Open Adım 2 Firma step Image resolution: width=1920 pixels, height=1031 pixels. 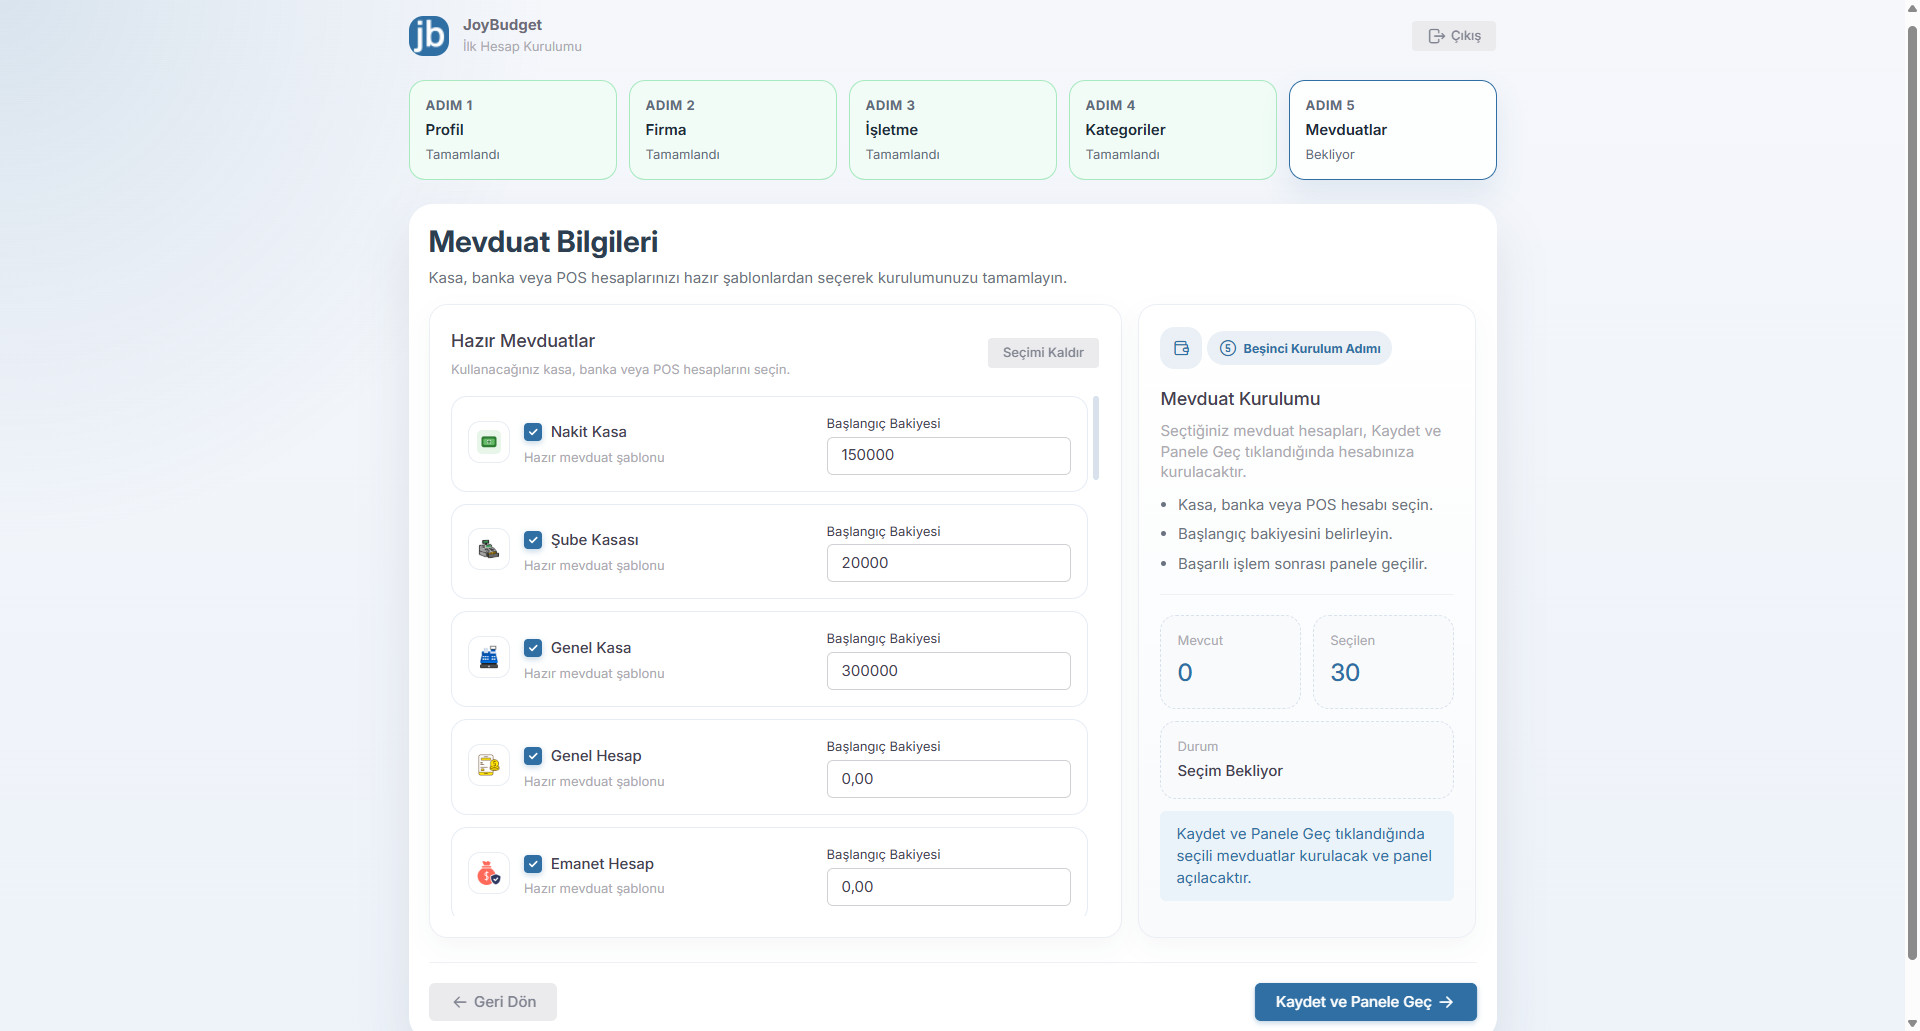(x=733, y=130)
